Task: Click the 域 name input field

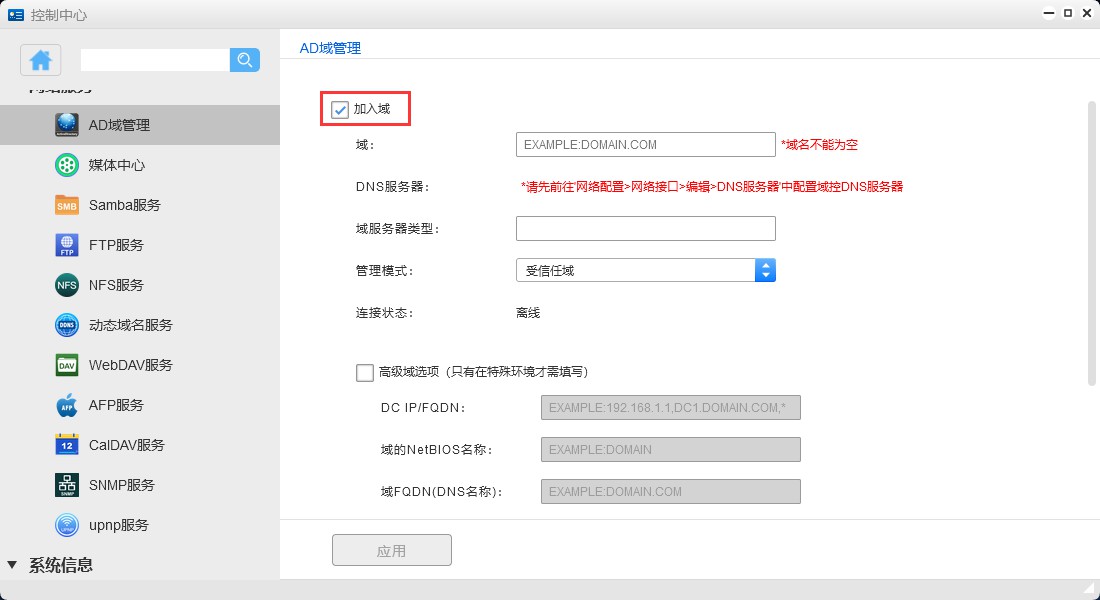Action: [645, 145]
